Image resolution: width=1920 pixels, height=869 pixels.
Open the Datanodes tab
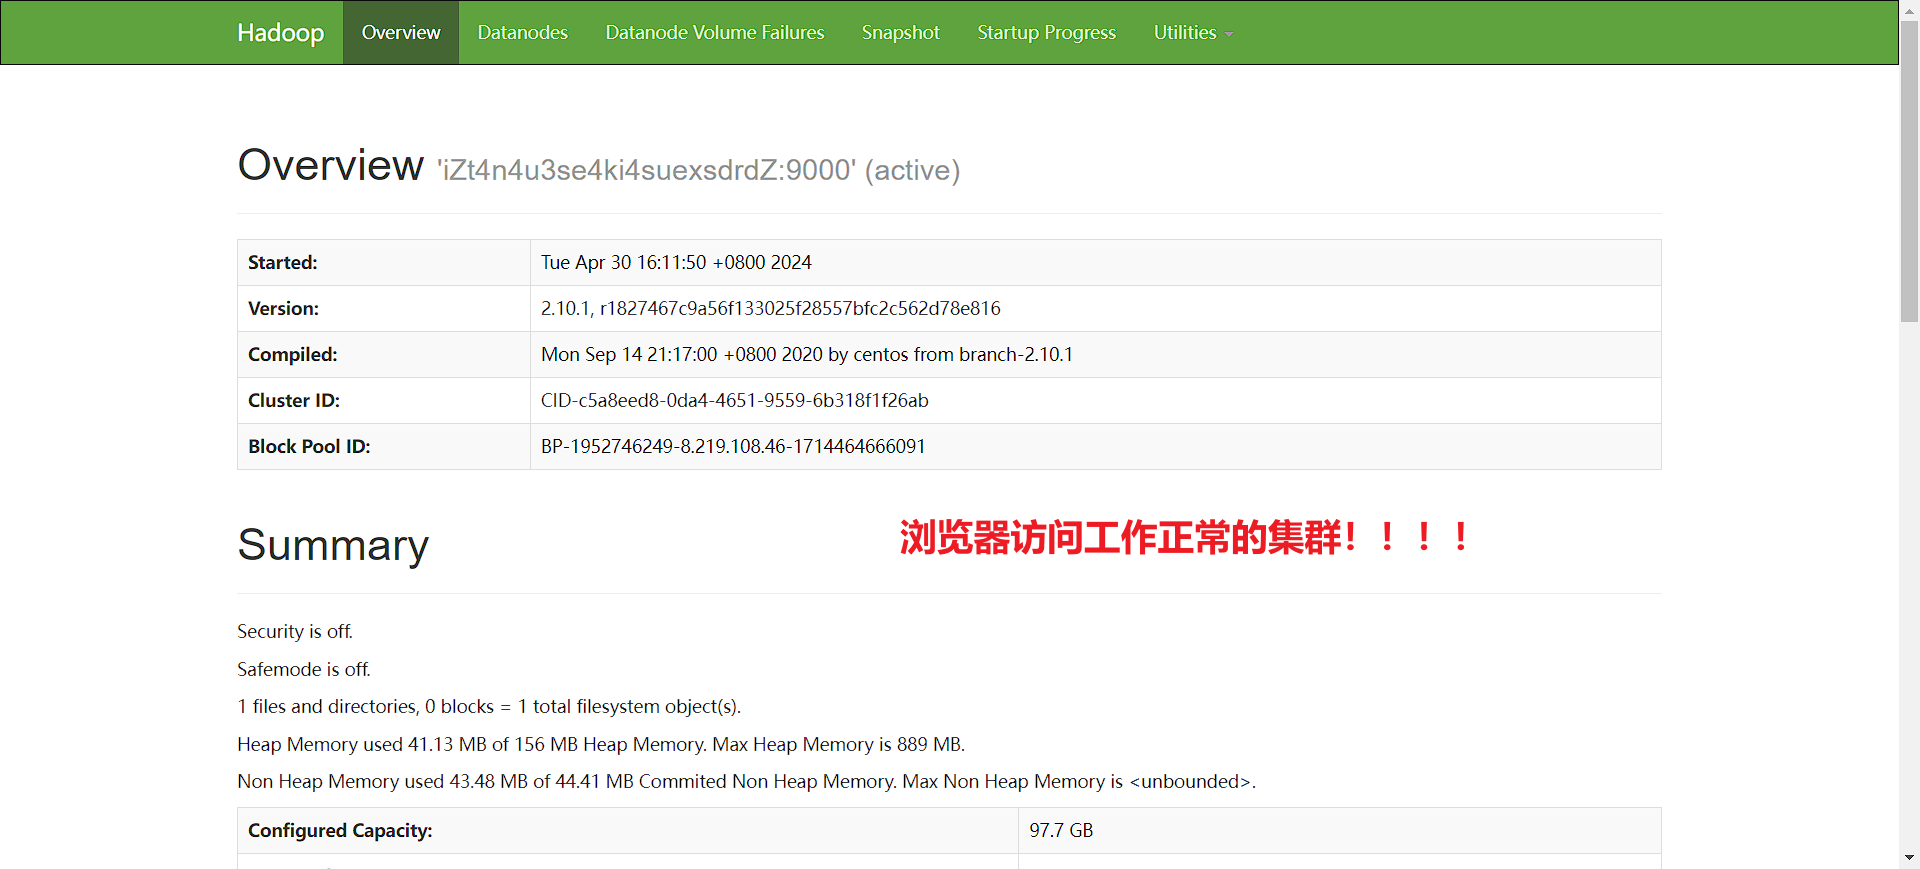coord(522,33)
